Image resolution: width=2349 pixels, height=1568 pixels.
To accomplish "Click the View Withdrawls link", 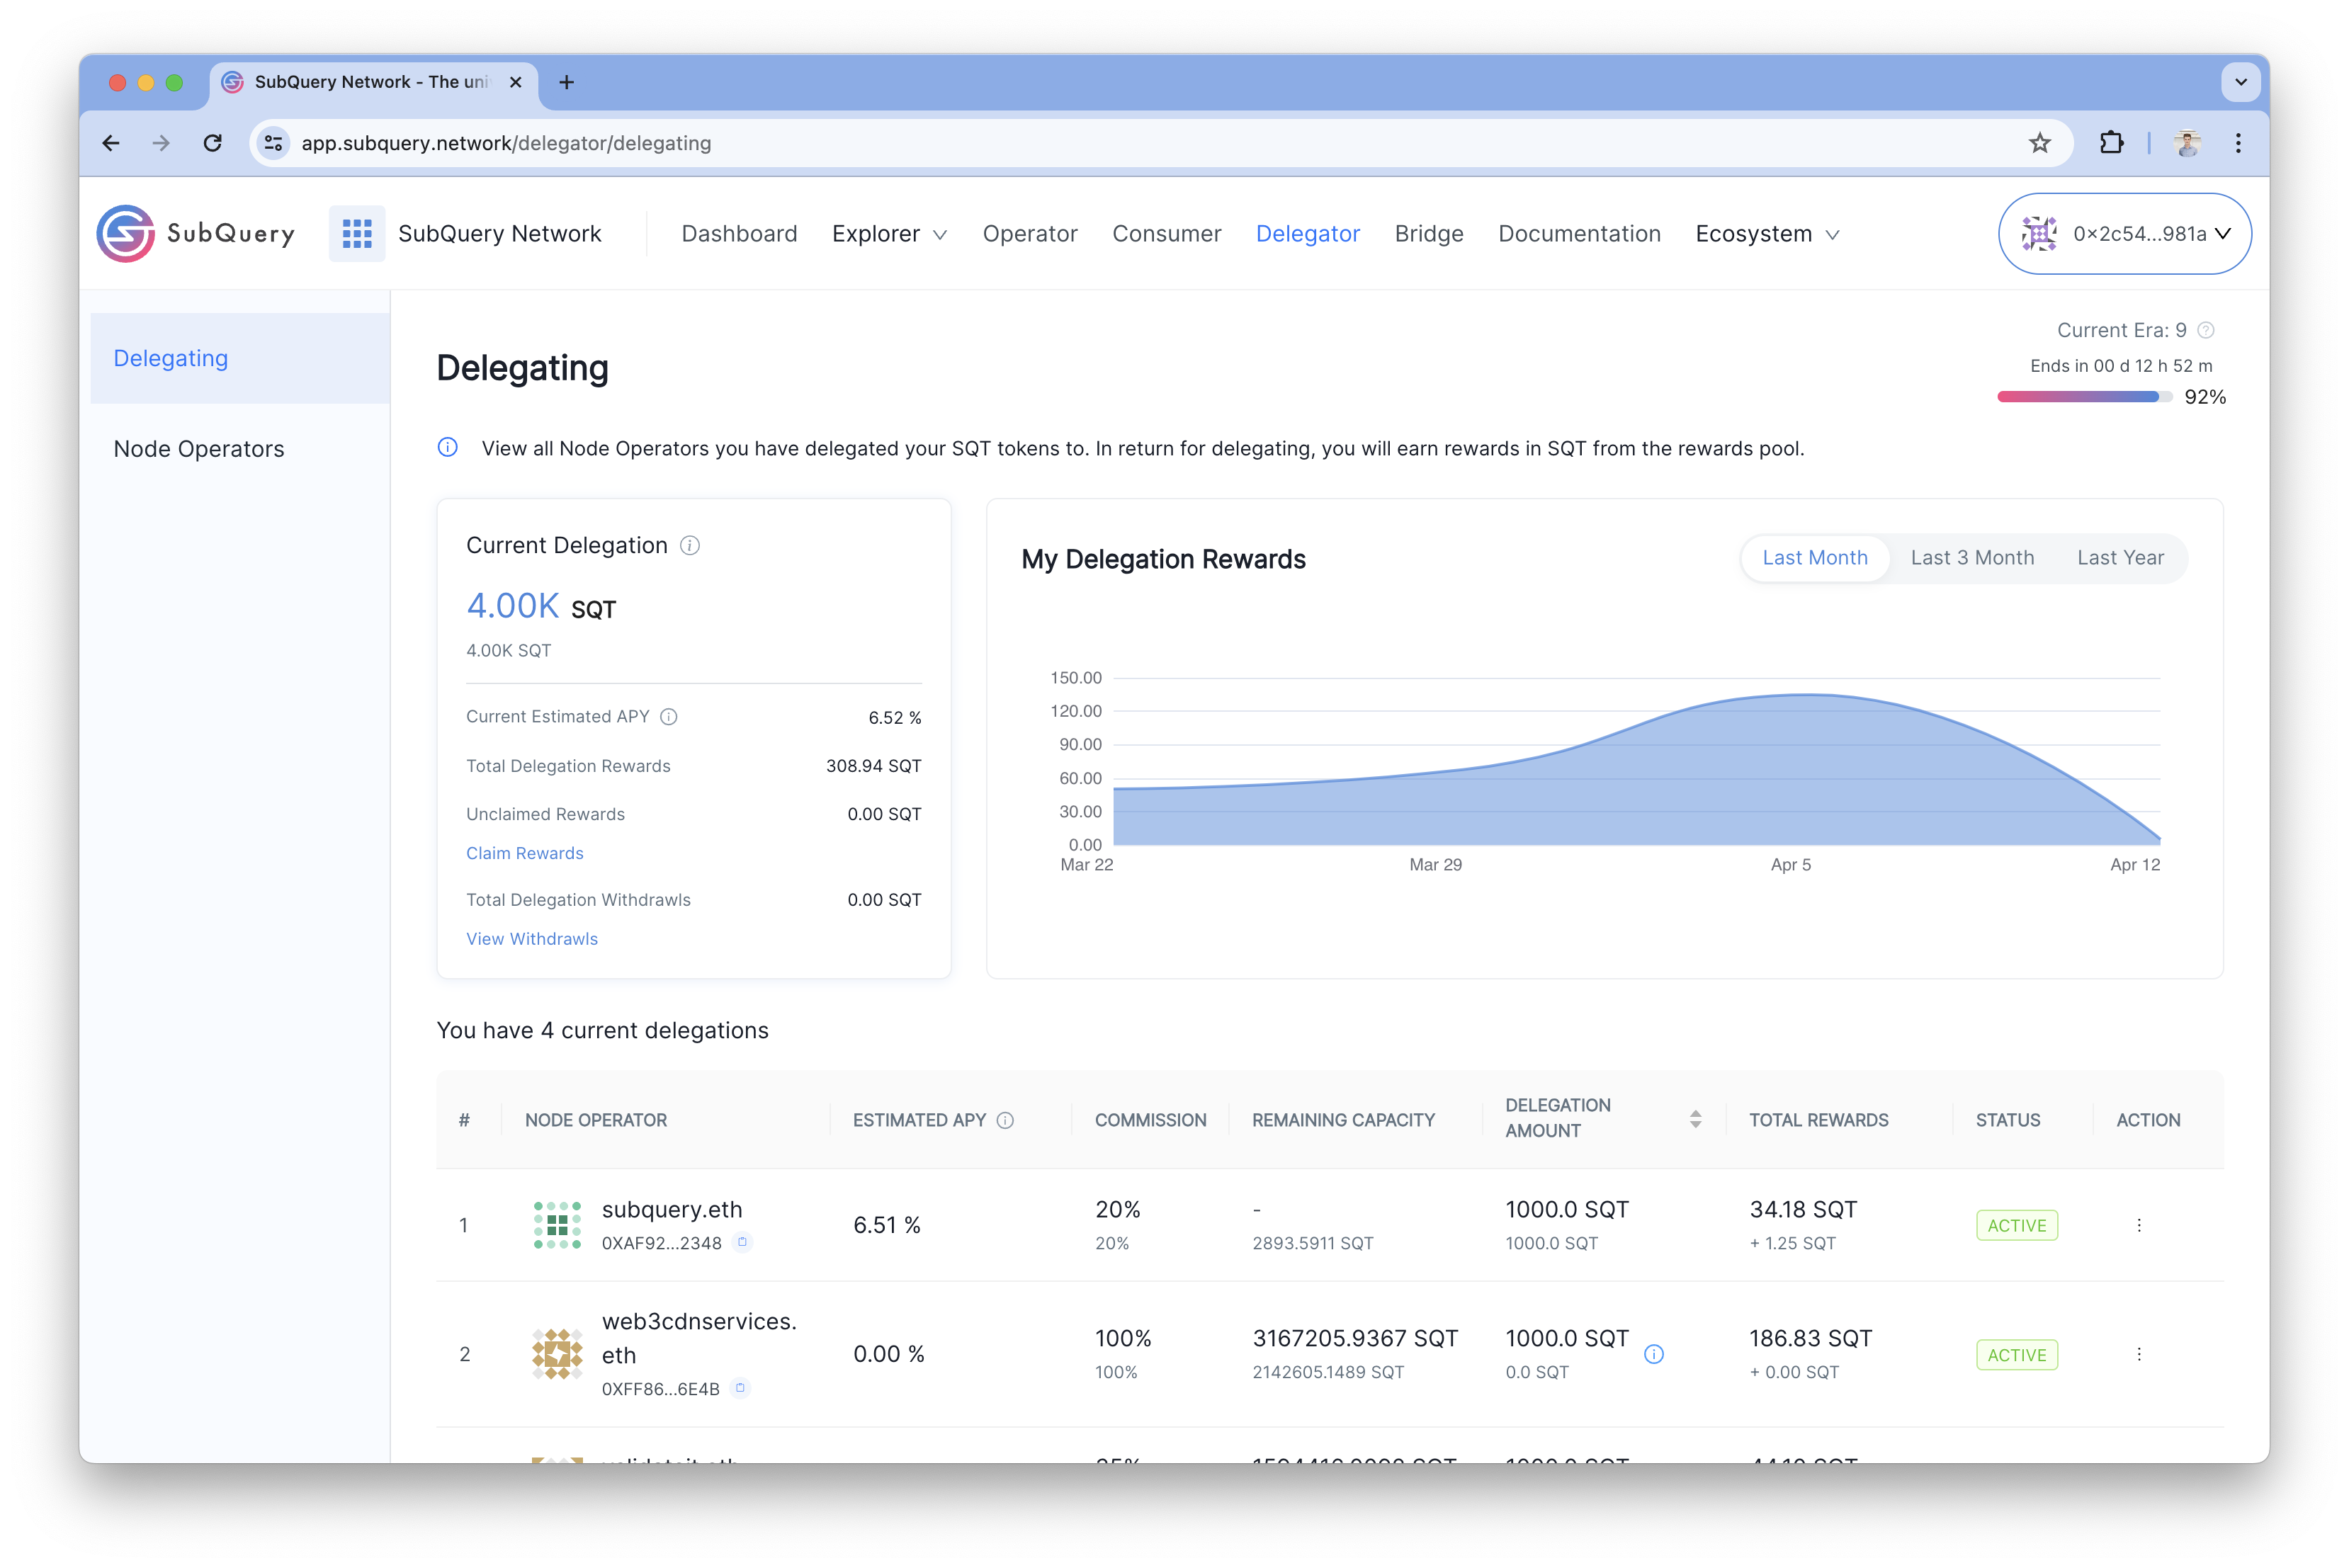I will pos(532,939).
